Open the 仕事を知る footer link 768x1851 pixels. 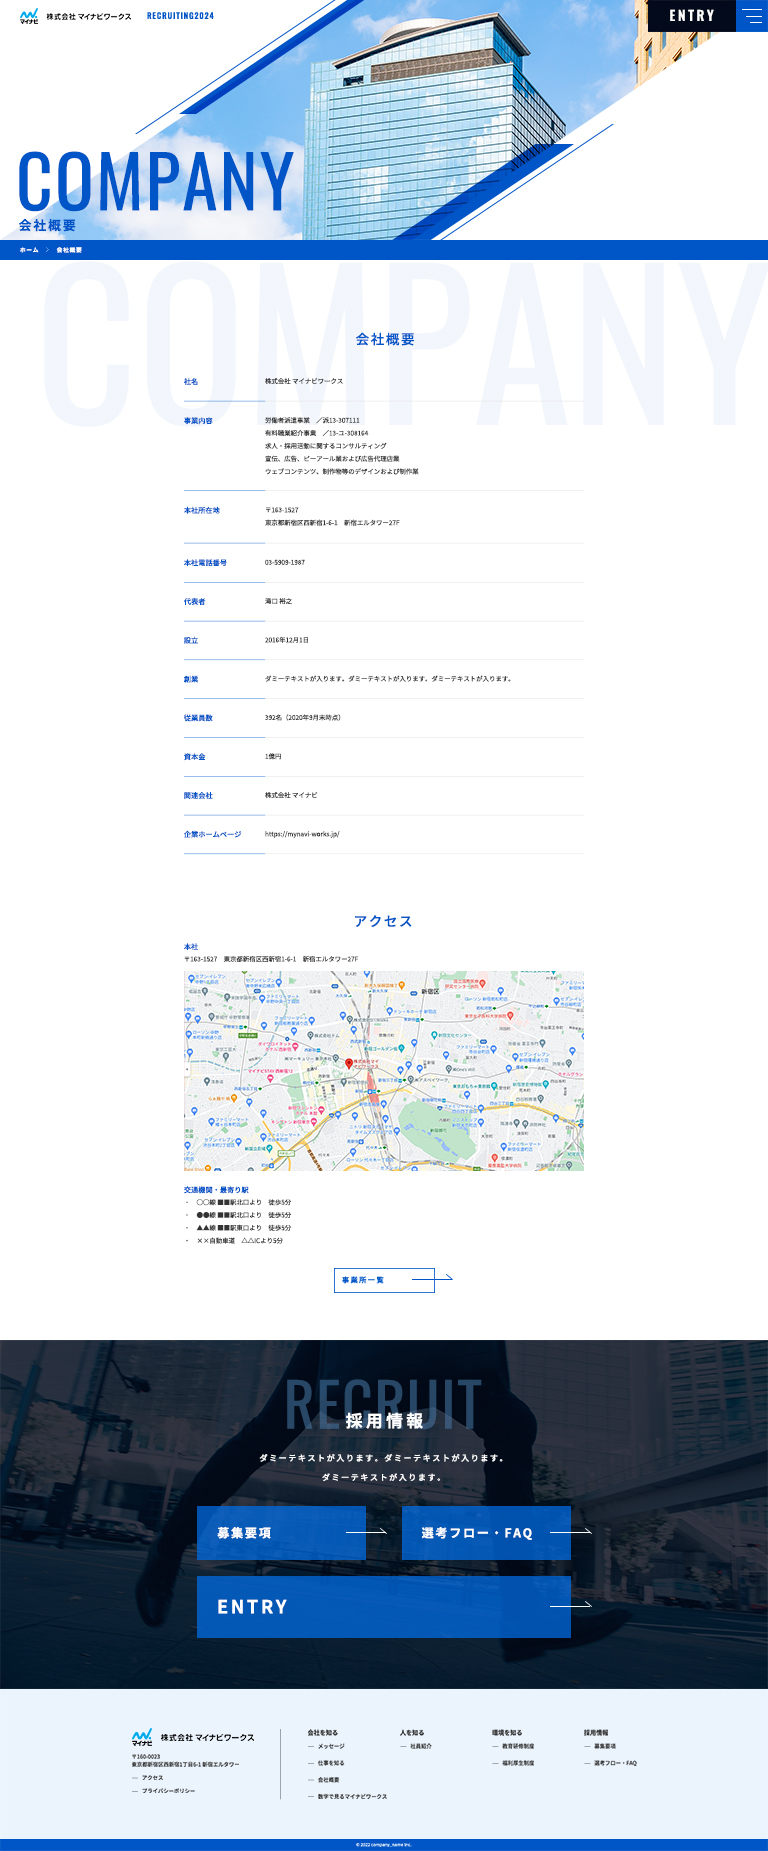[x=331, y=1763]
